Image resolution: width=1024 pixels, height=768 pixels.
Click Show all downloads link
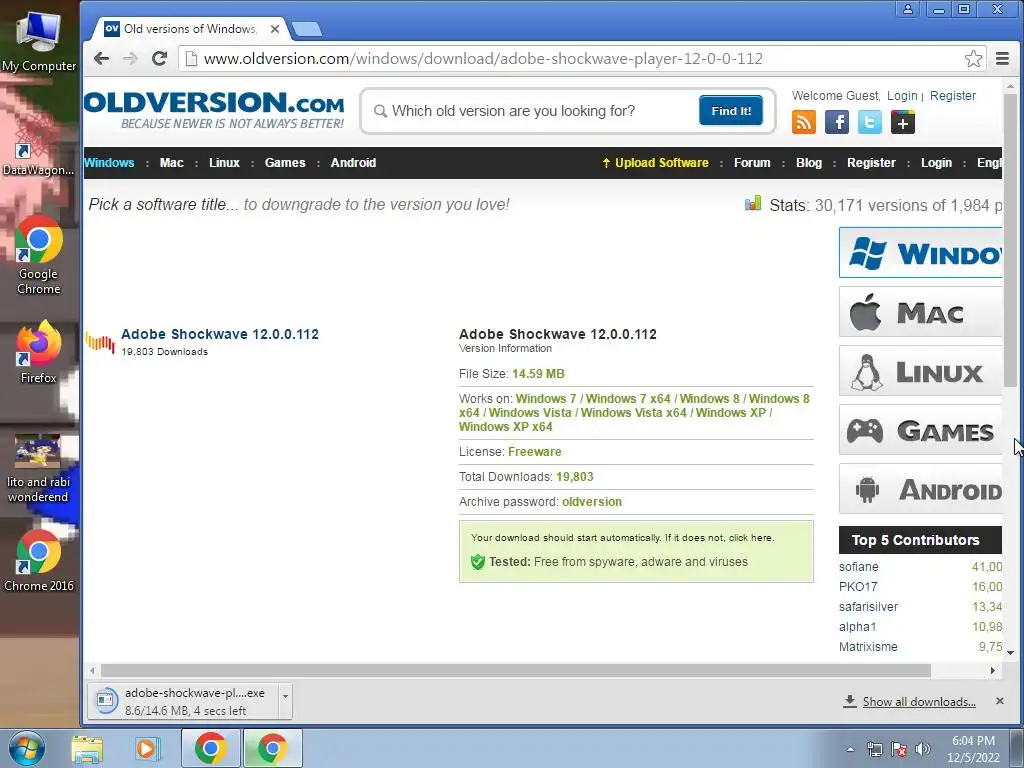tap(919, 701)
